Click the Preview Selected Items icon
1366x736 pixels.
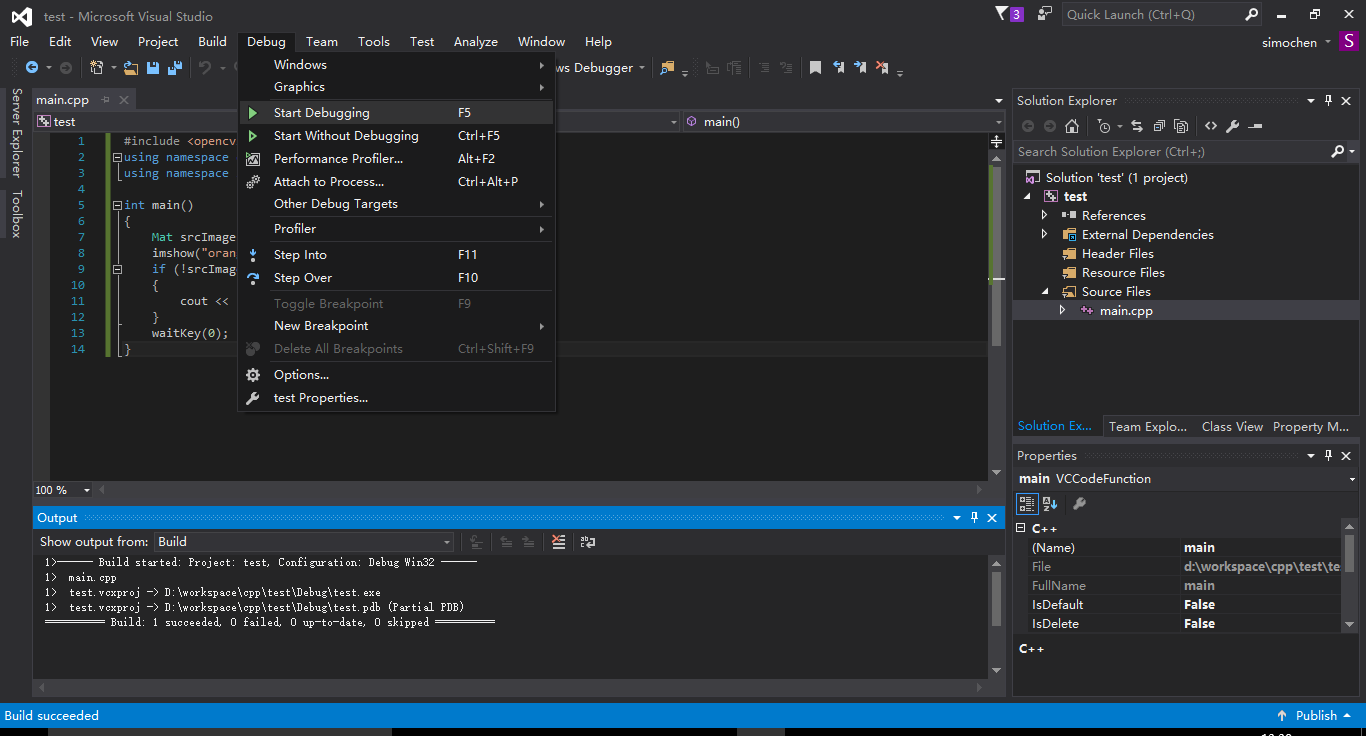point(1255,126)
